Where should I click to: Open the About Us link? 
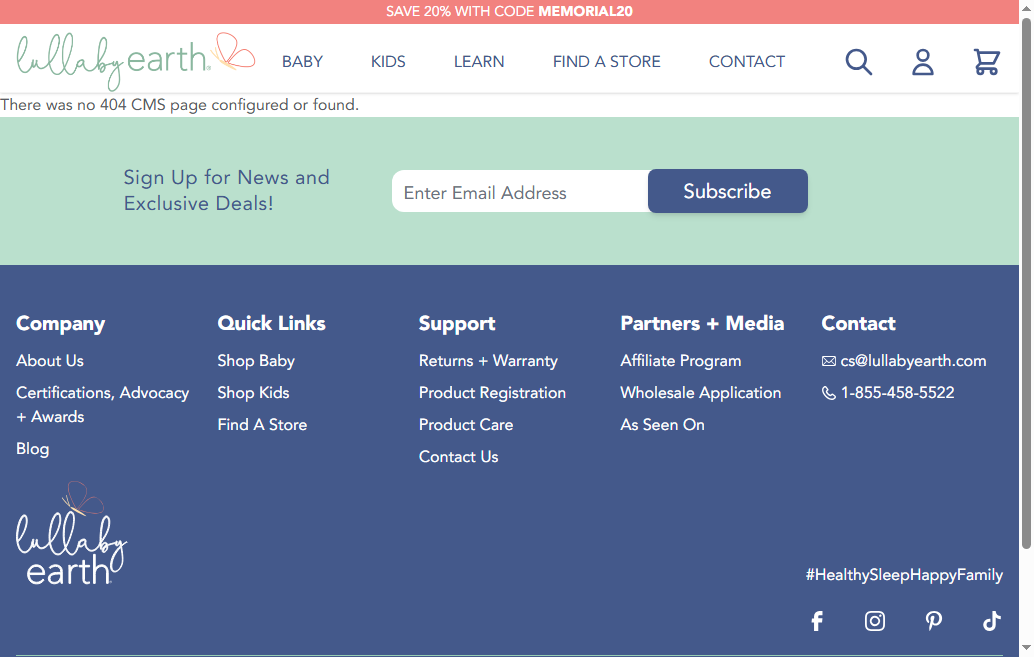tap(50, 361)
